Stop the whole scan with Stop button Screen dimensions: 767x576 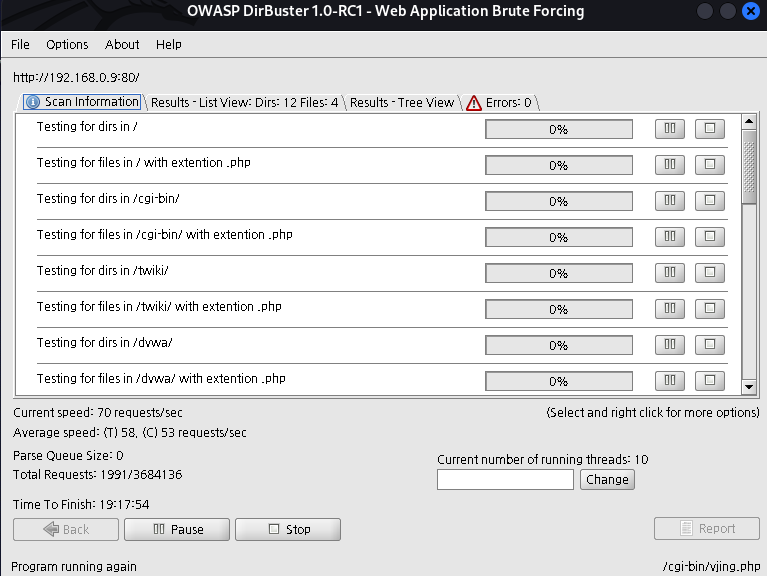click(x=288, y=530)
